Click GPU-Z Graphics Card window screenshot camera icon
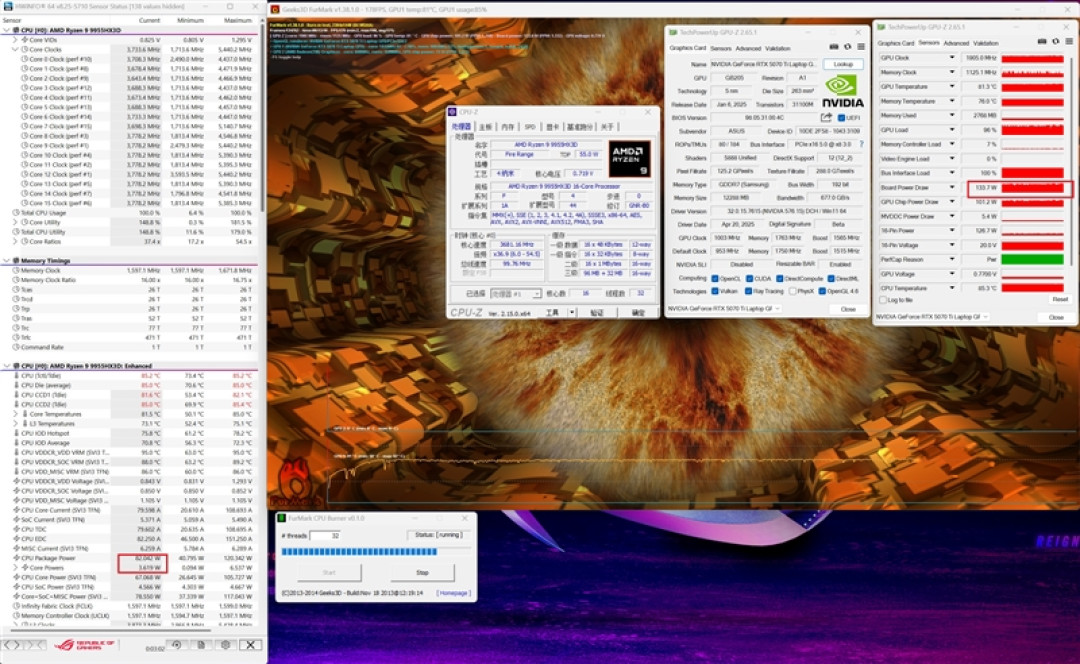 pos(833,47)
